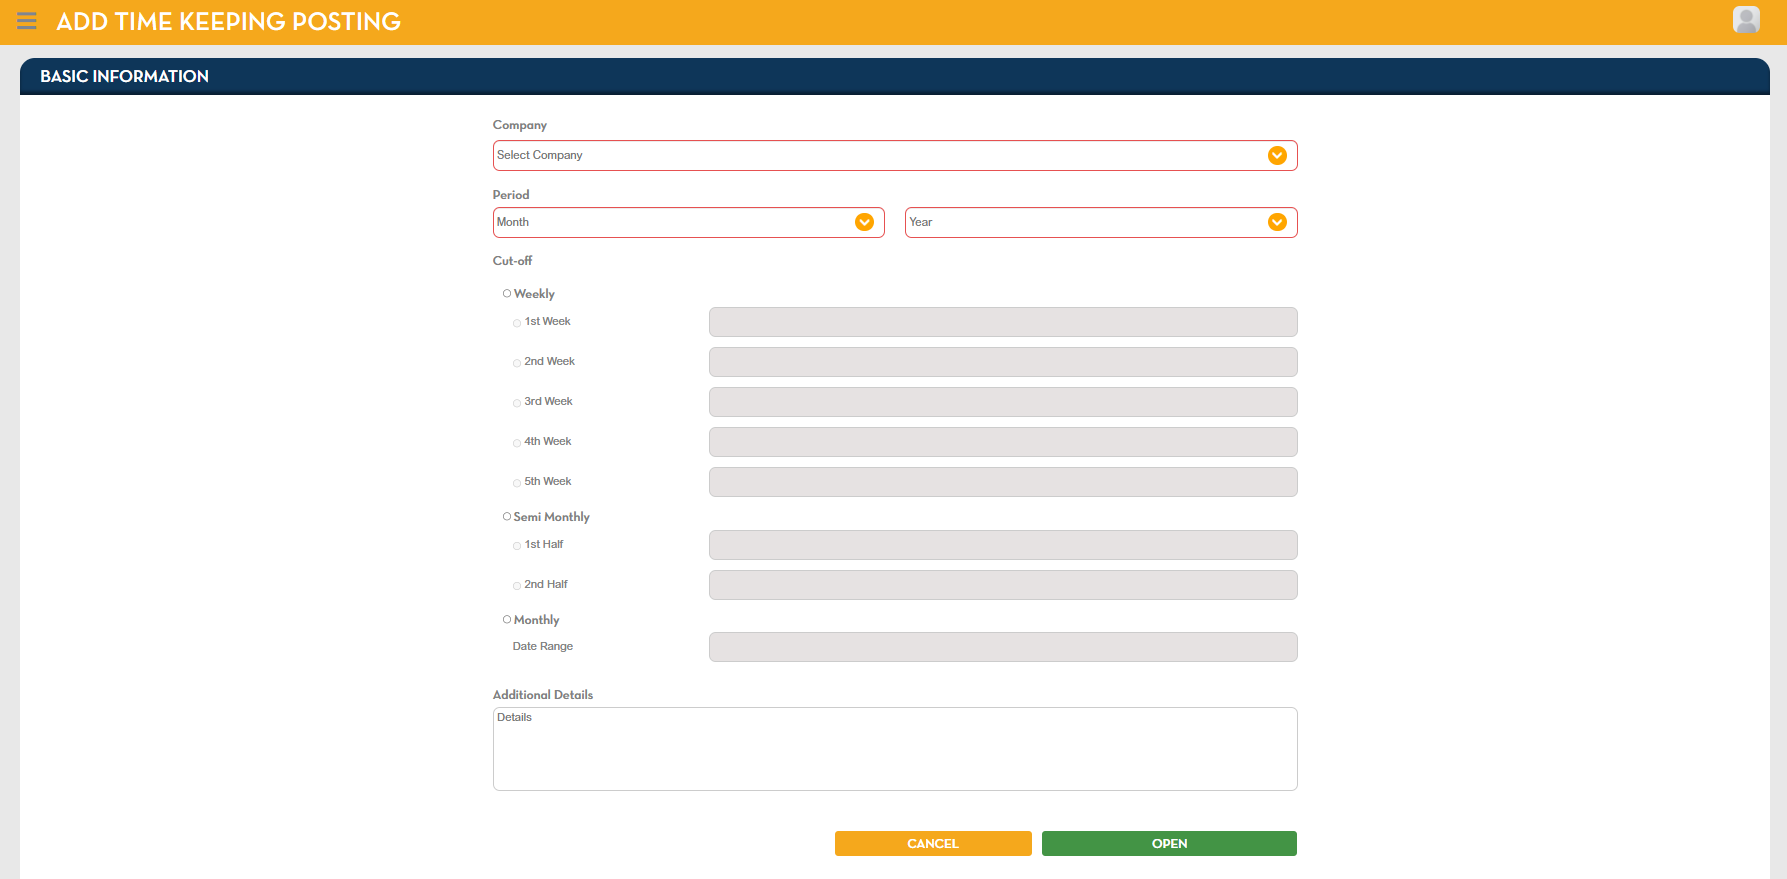Click the Period label
This screenshot has width=1787, height=879.
point(511,194)
